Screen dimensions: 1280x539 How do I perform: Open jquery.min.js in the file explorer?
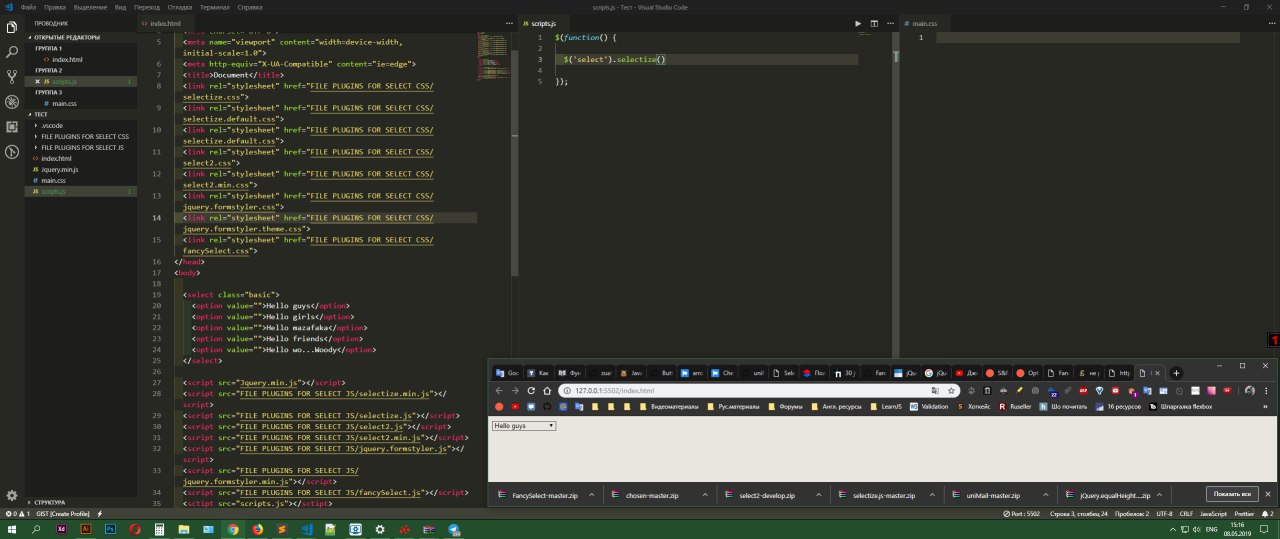[x=60, y=169]
